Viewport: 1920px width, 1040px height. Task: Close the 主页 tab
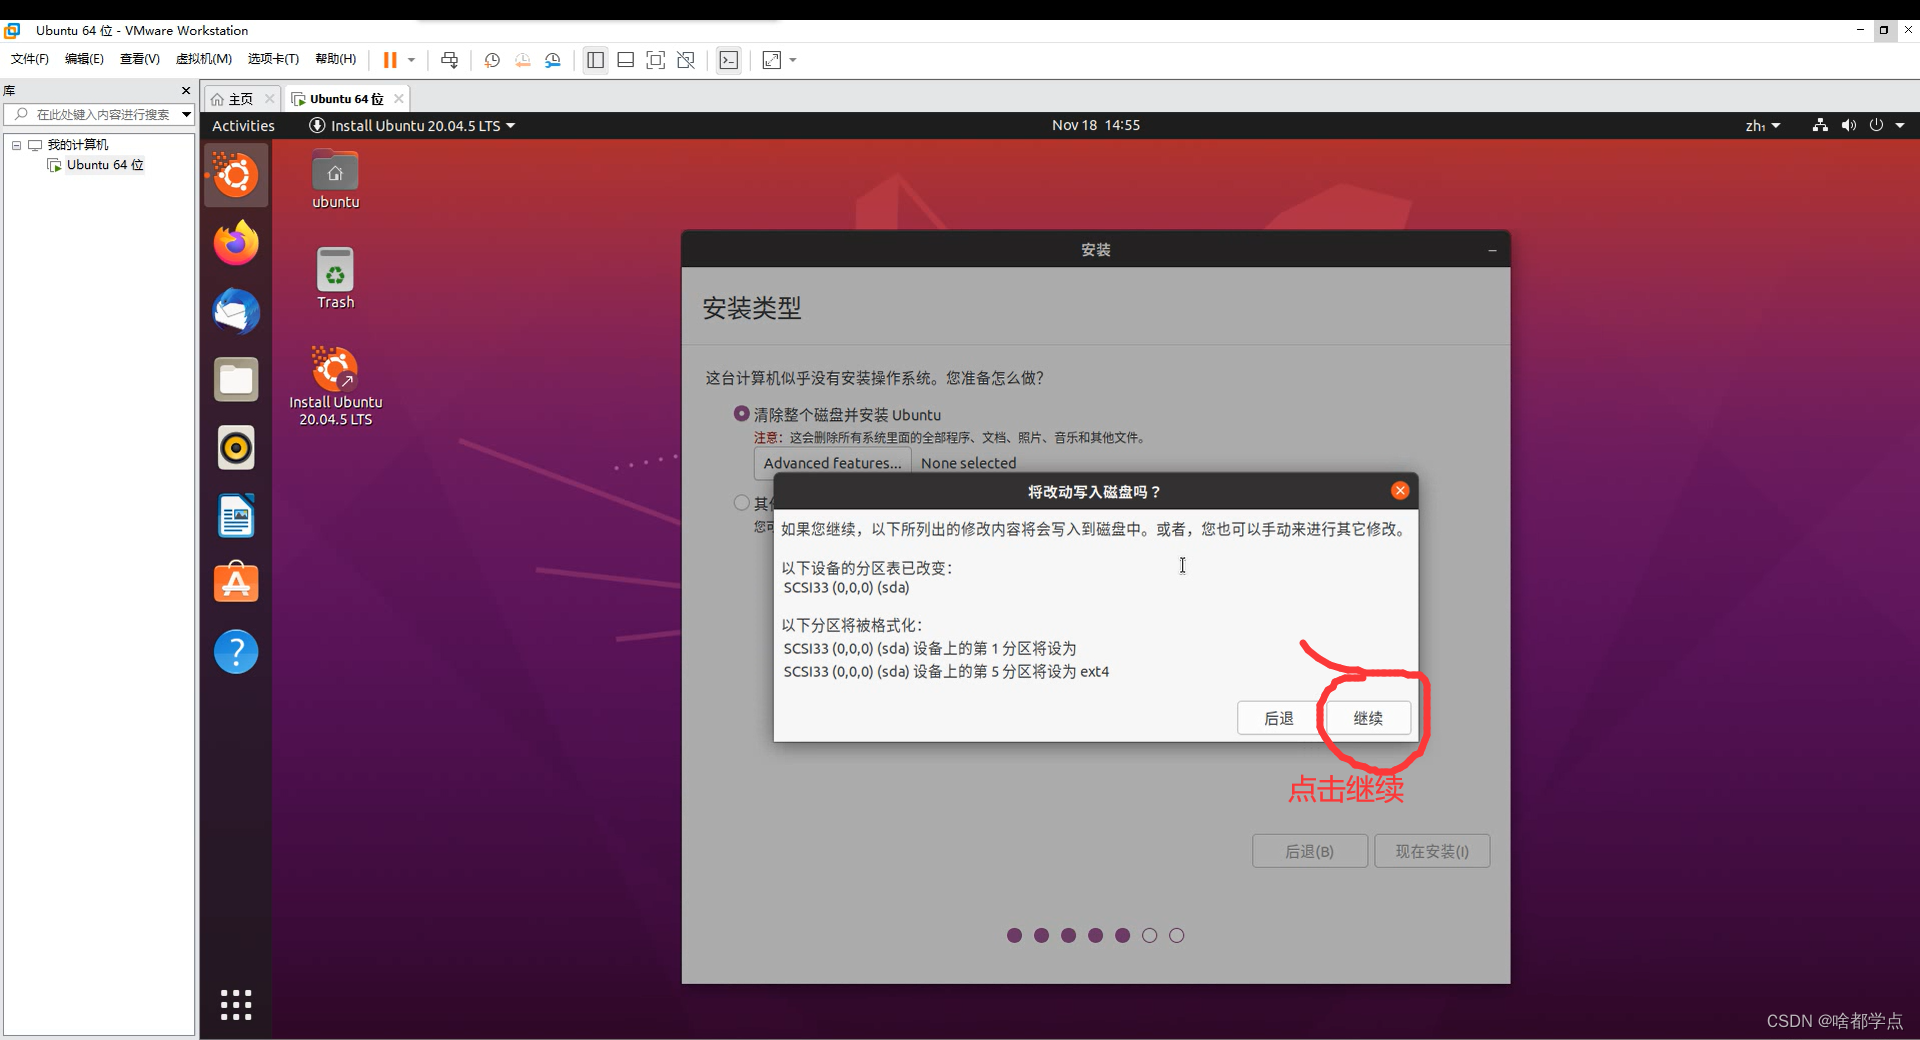tap(269, 98)
